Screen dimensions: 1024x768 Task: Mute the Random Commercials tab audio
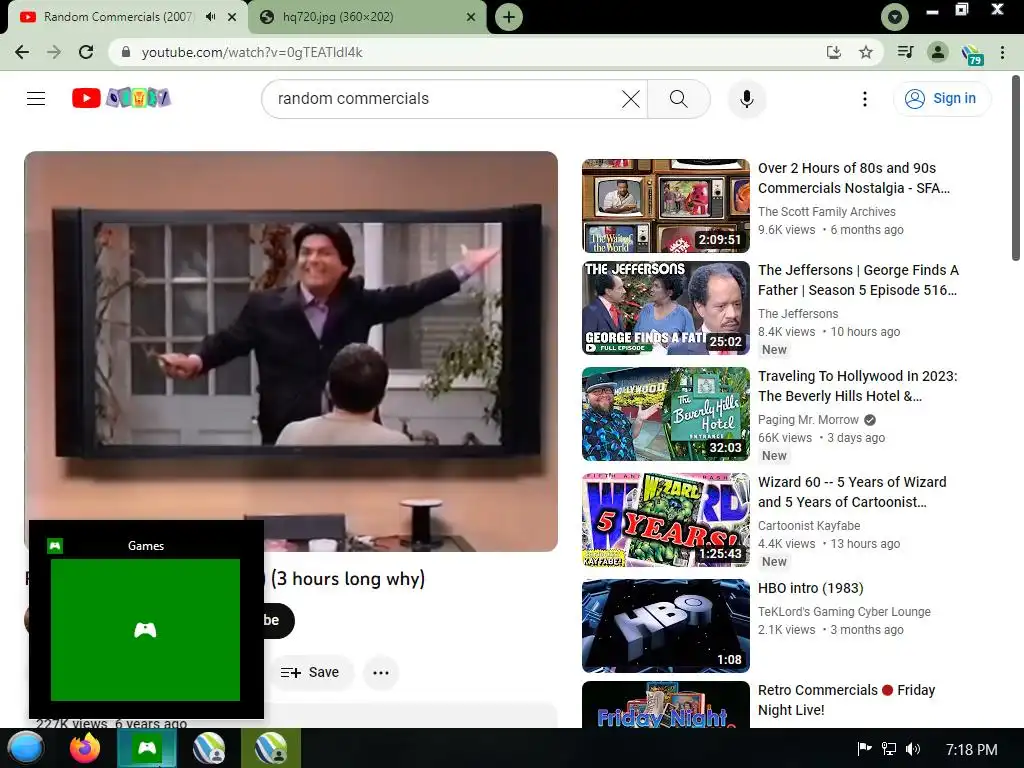point(210,17)
